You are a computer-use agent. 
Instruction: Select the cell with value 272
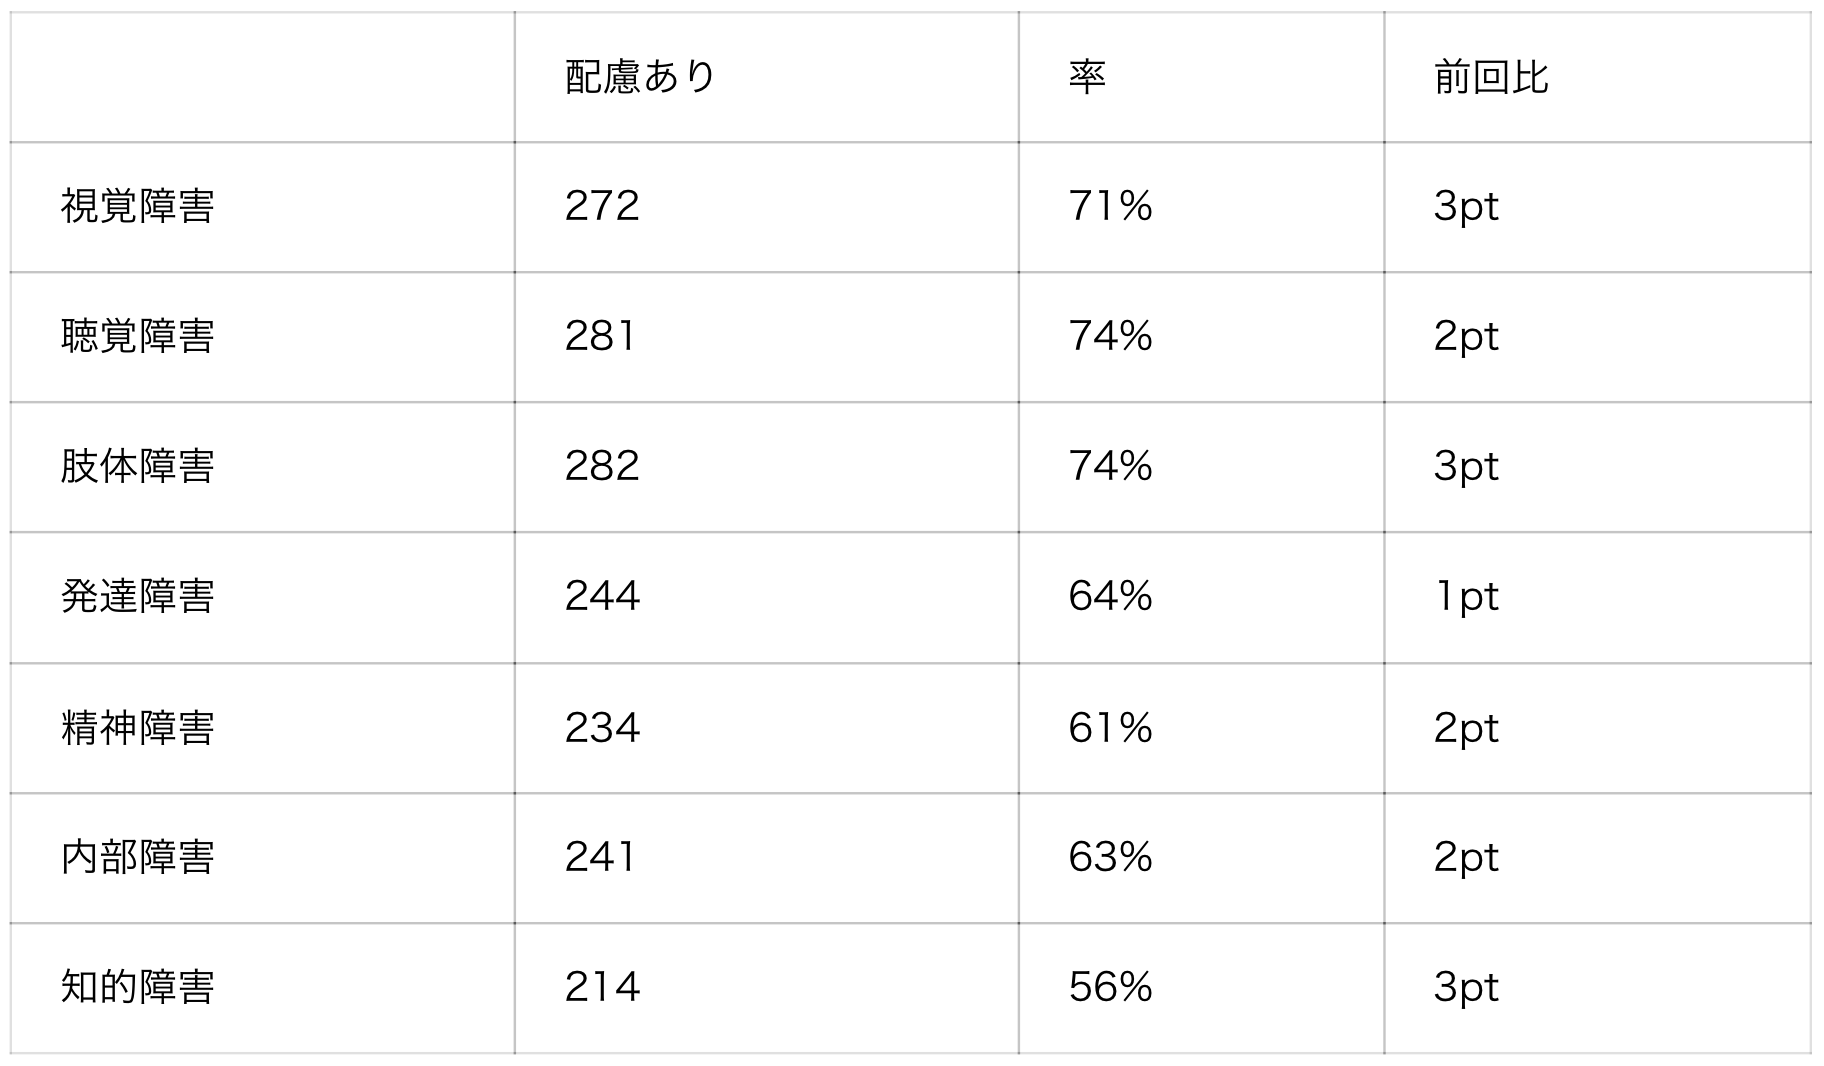click(x=766, y=207)
